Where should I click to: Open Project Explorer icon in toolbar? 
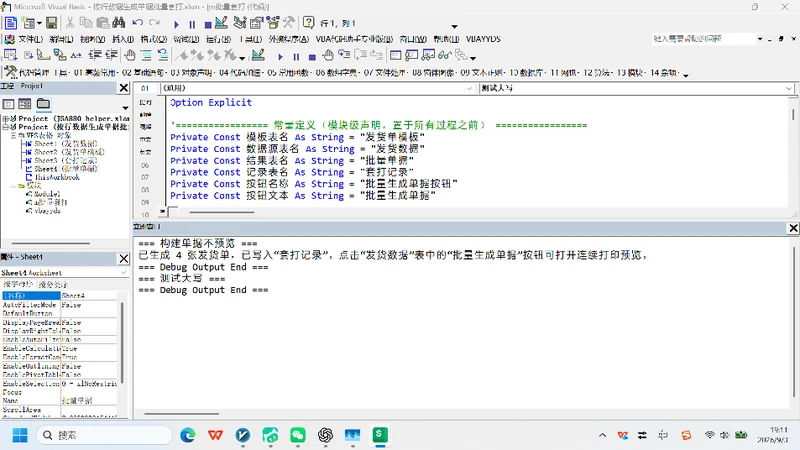point(239,23)
